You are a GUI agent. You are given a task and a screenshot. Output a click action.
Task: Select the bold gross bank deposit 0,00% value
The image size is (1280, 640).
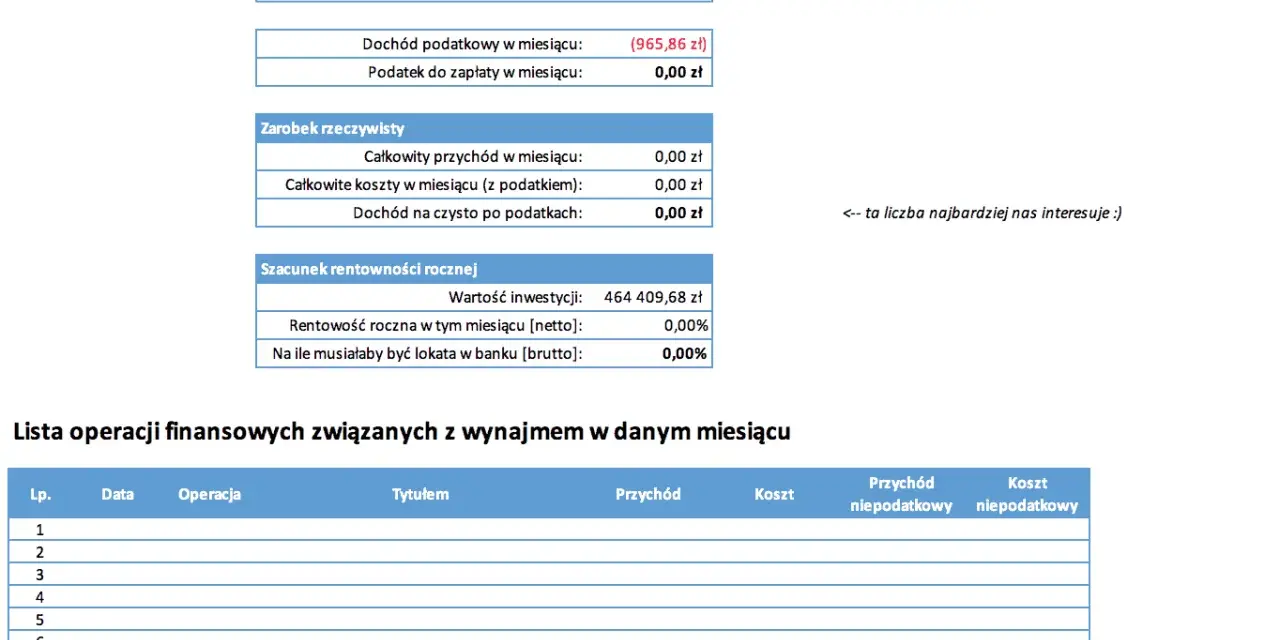(x=685, y=353)
